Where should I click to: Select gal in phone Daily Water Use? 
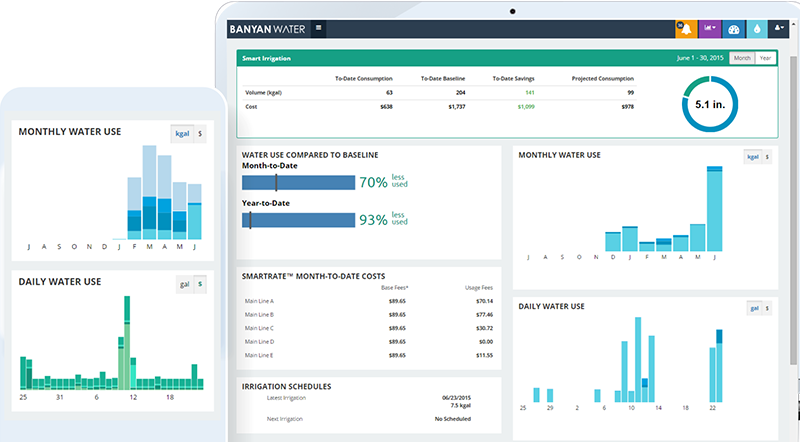click(184, 284)
